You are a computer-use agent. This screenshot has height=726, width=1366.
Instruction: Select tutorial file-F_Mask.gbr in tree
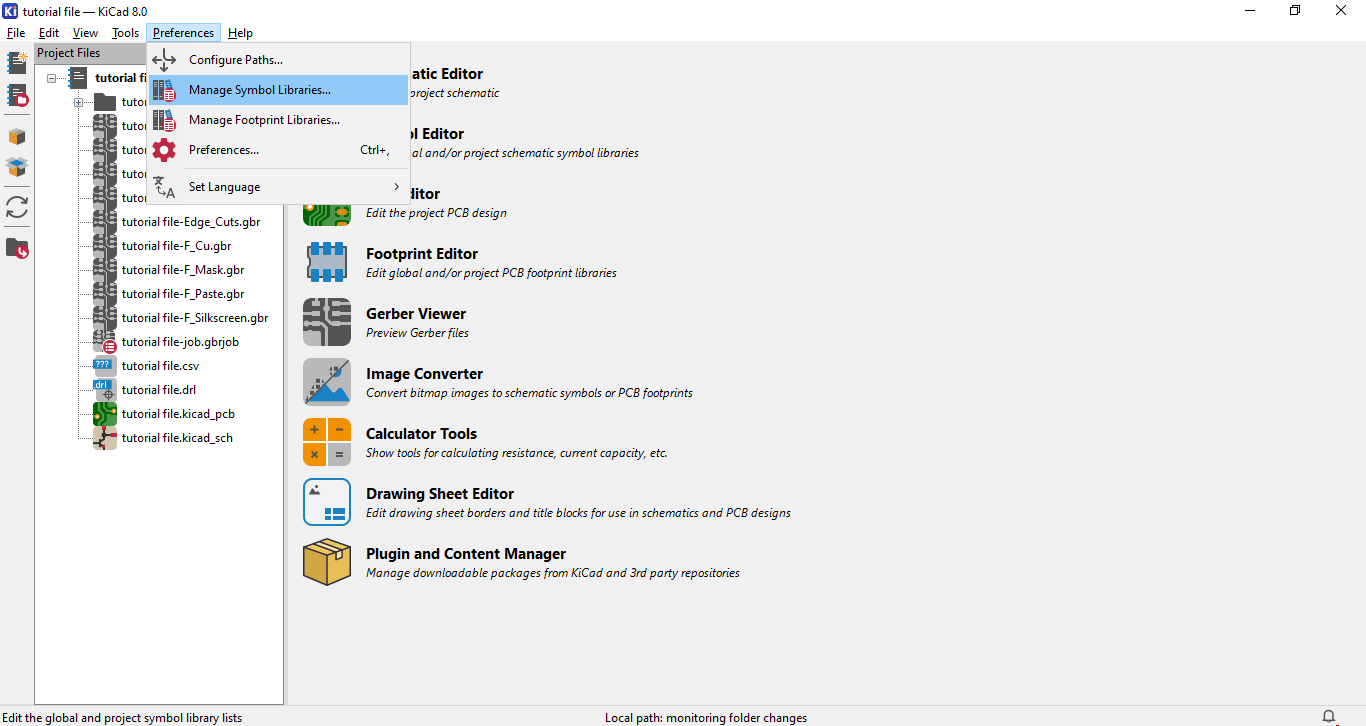(x=183, y=270)
